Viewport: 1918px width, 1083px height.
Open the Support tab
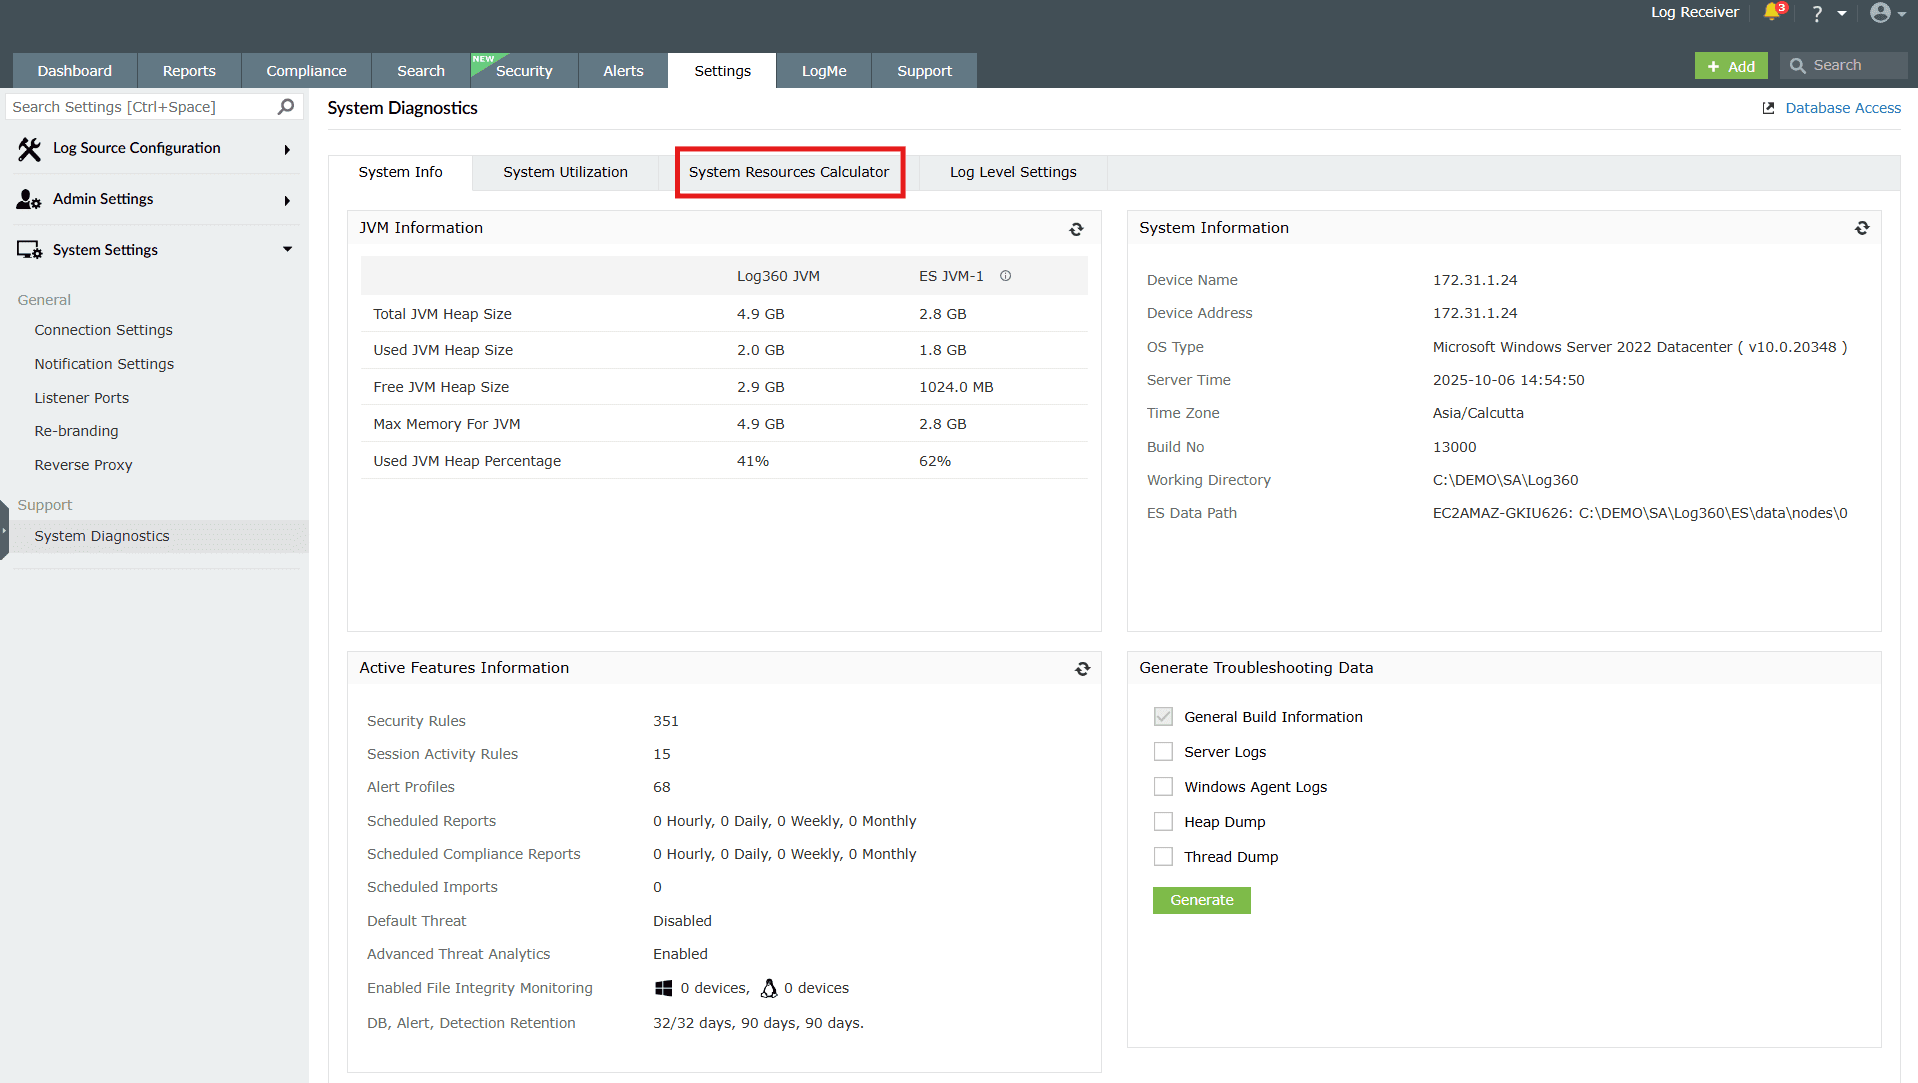[x=924, y=71]
